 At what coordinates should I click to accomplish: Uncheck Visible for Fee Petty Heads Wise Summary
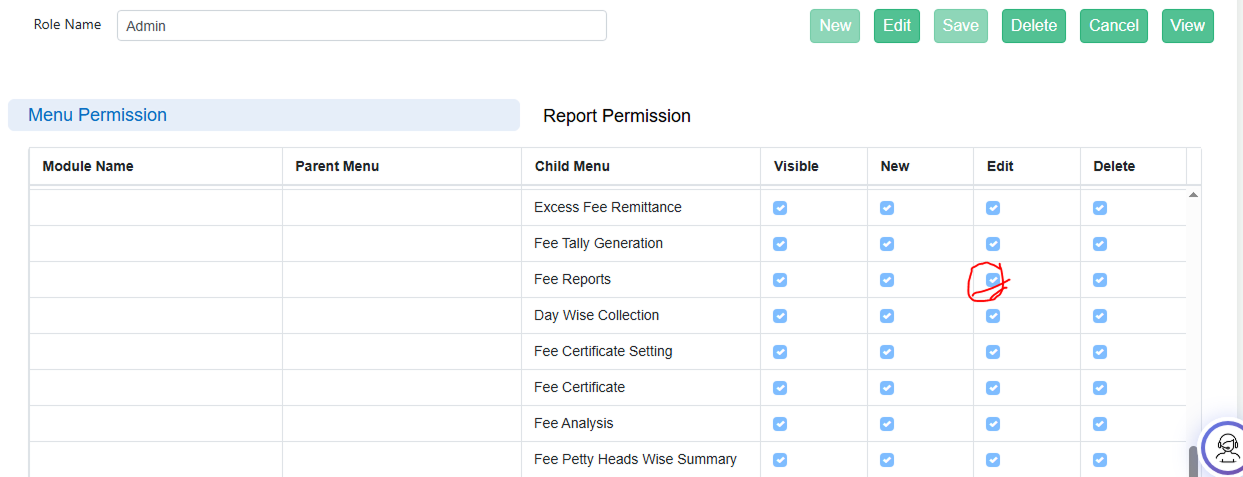pyautogui.click(x=780, y=460)
